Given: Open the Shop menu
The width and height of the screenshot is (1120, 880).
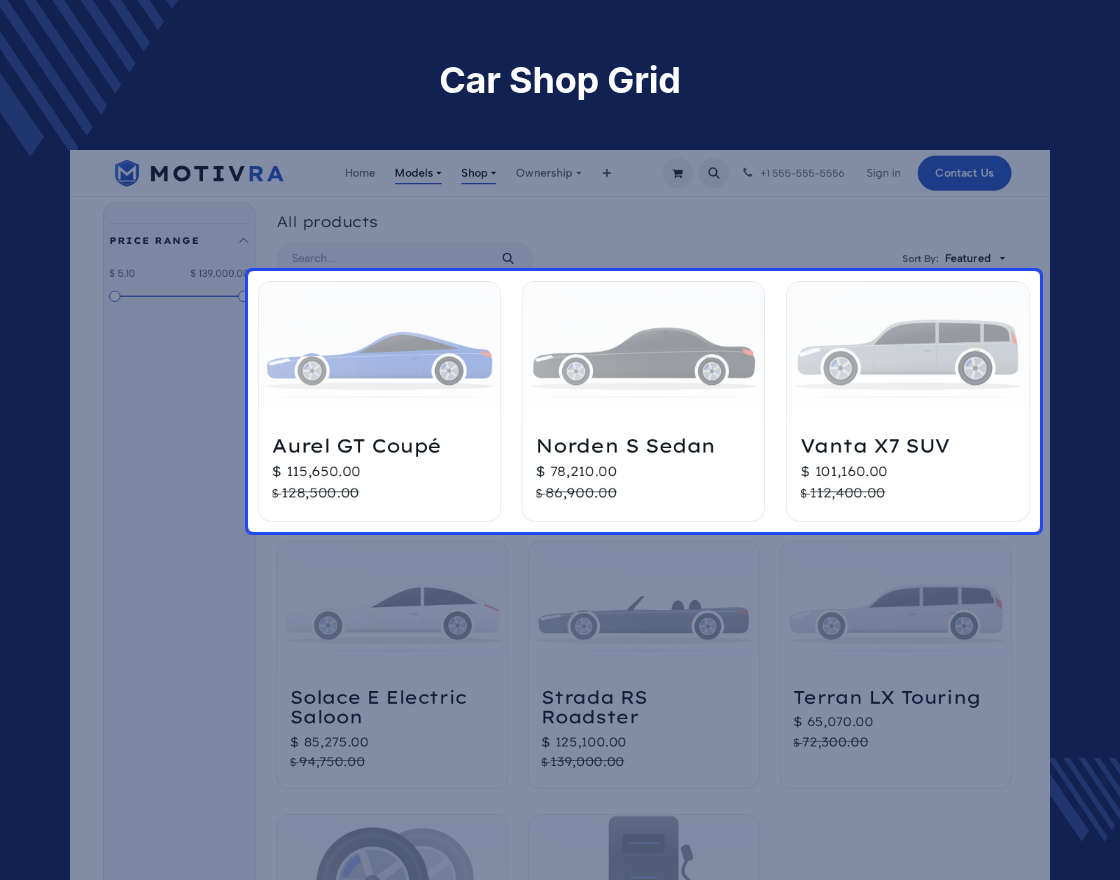Looking at the screenshot, I should coord(479,173).
